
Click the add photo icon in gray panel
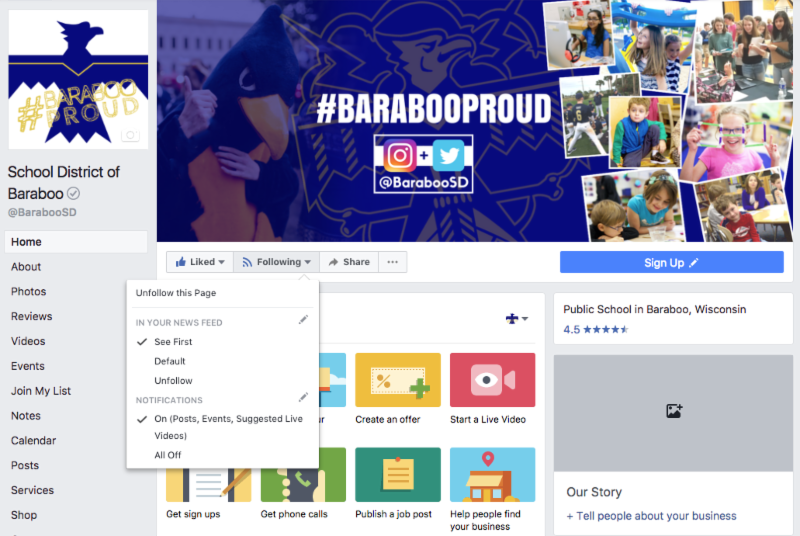pyautogui.click(x=673, y=411)
